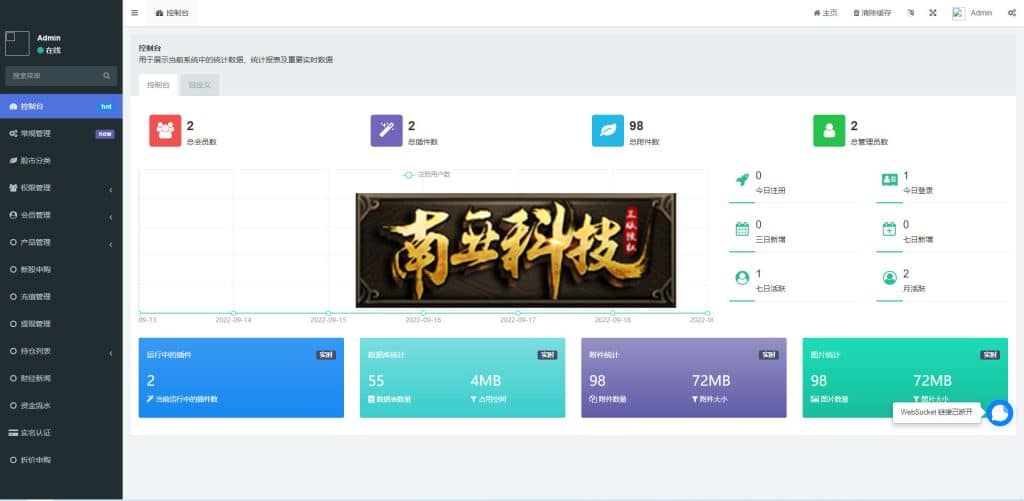The height and width of the screenshot is (501, 1024).
Task: Click the green 总管理员数 user icon
Action: point(829,131)
